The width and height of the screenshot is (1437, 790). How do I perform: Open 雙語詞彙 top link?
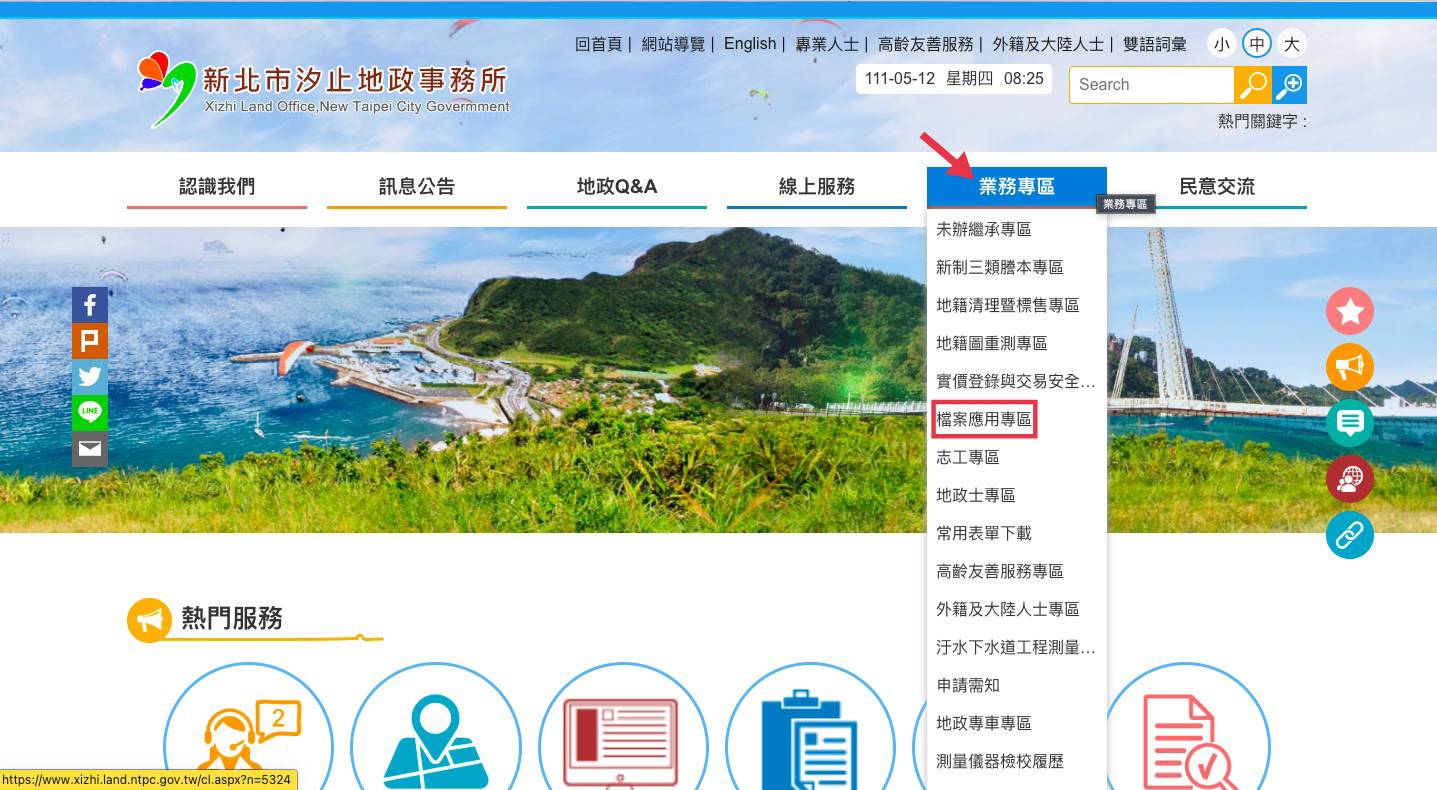click(x=1155, y=44)
